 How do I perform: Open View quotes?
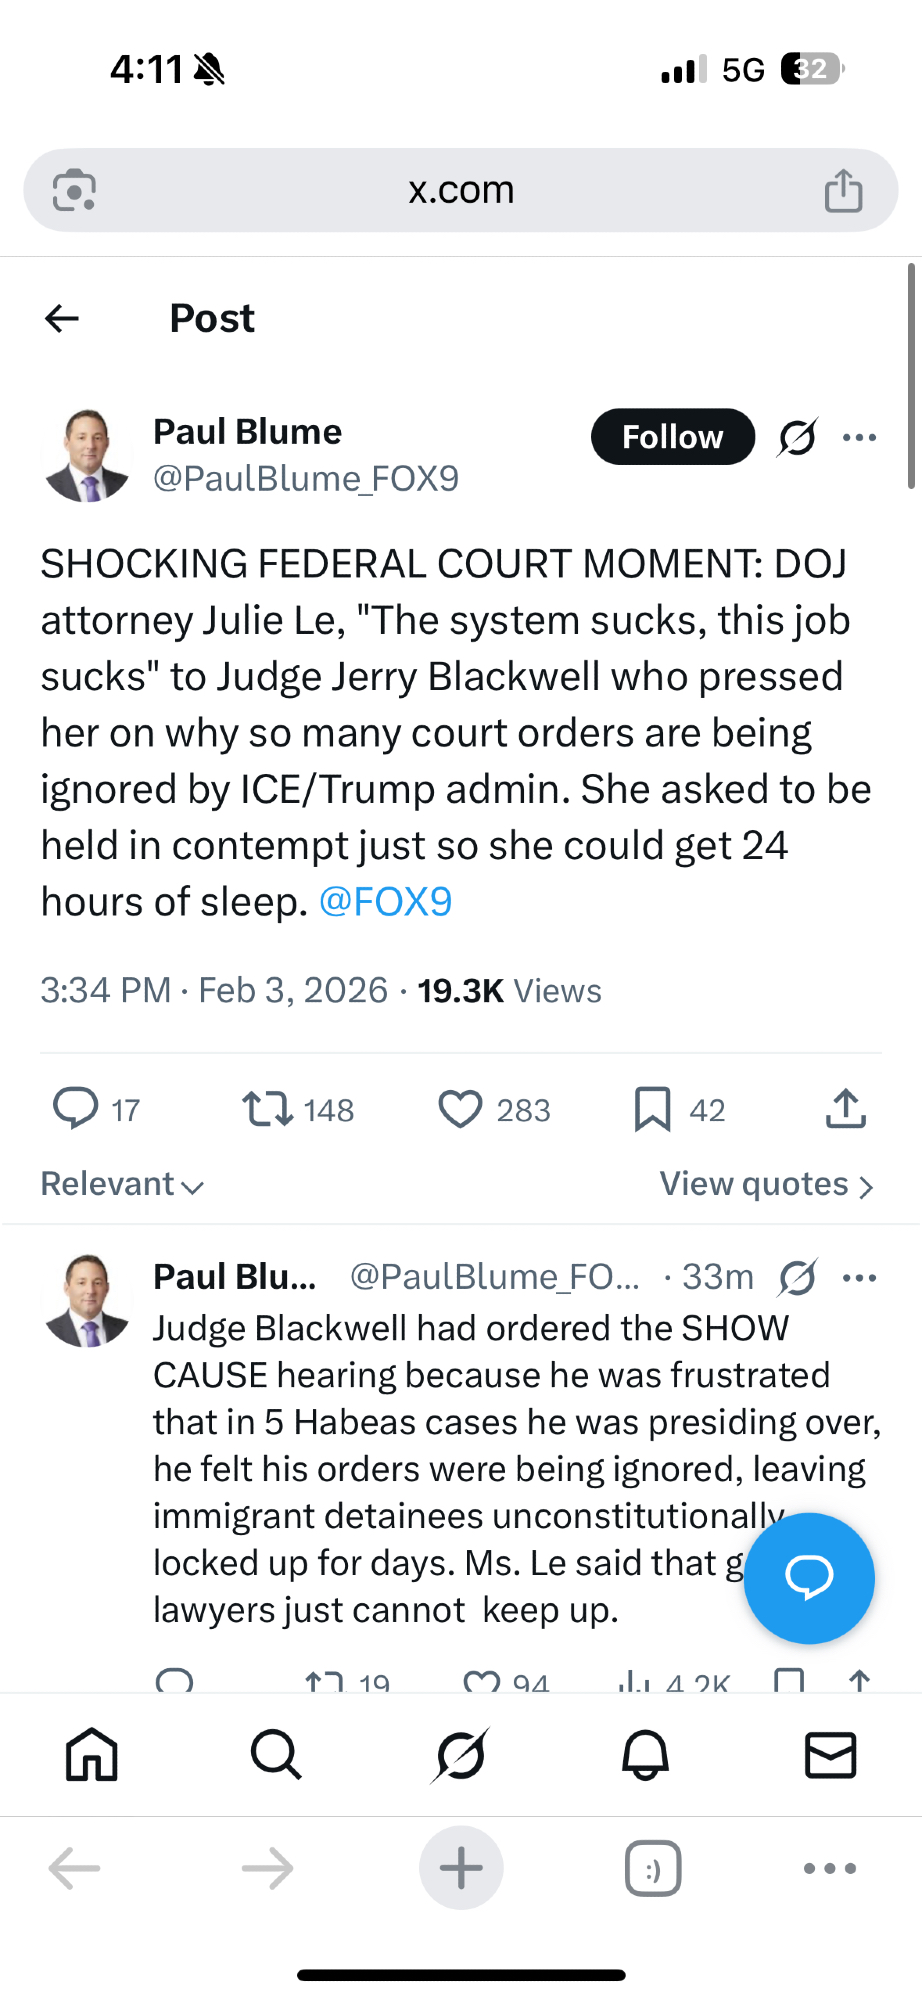point(766,1184)
